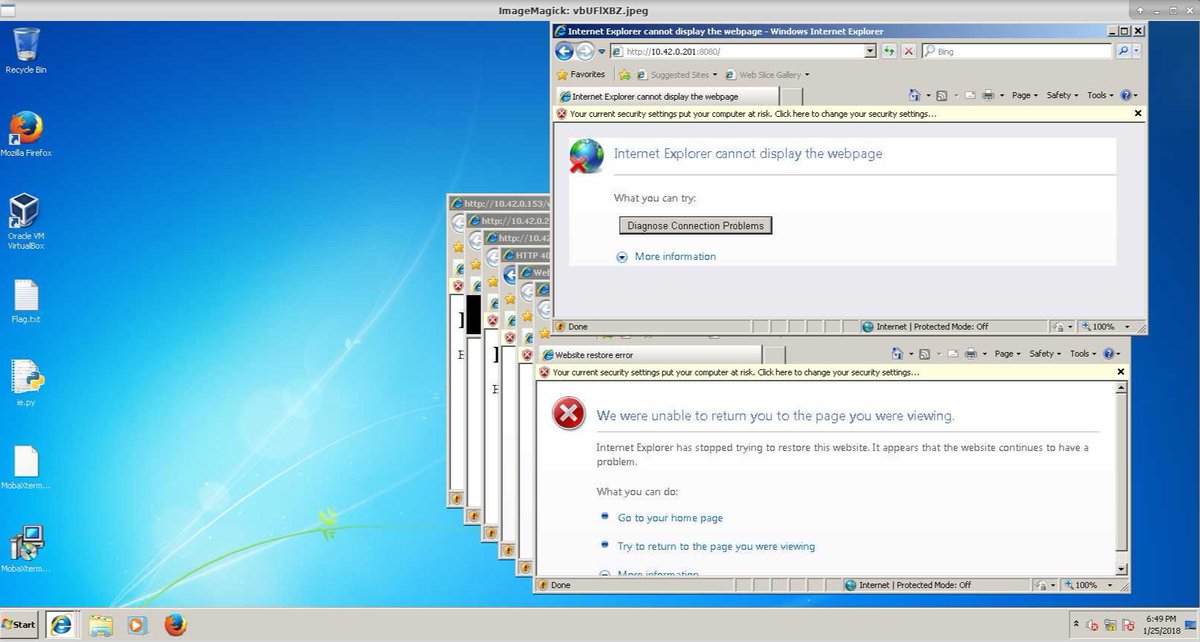Click Add to Favorites Bar icon
Image resolution: width=1200 pixels, height=642 pixels.
(x=625, y=74)
